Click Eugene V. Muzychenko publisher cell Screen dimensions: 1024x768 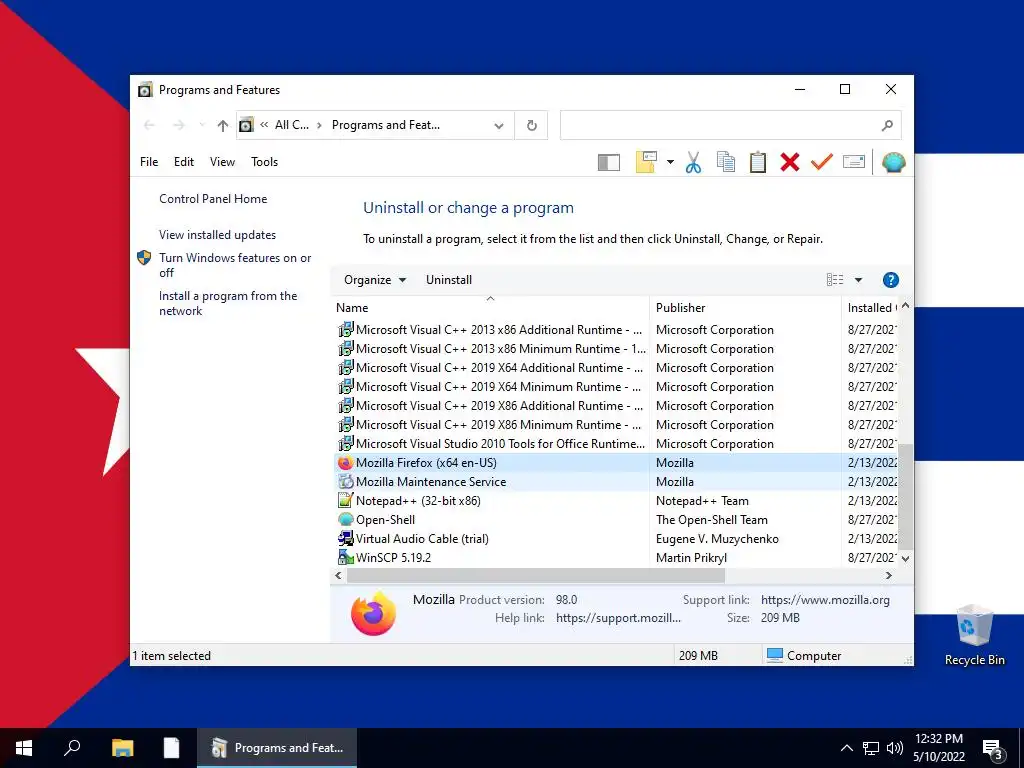click(x=717, y=539)
